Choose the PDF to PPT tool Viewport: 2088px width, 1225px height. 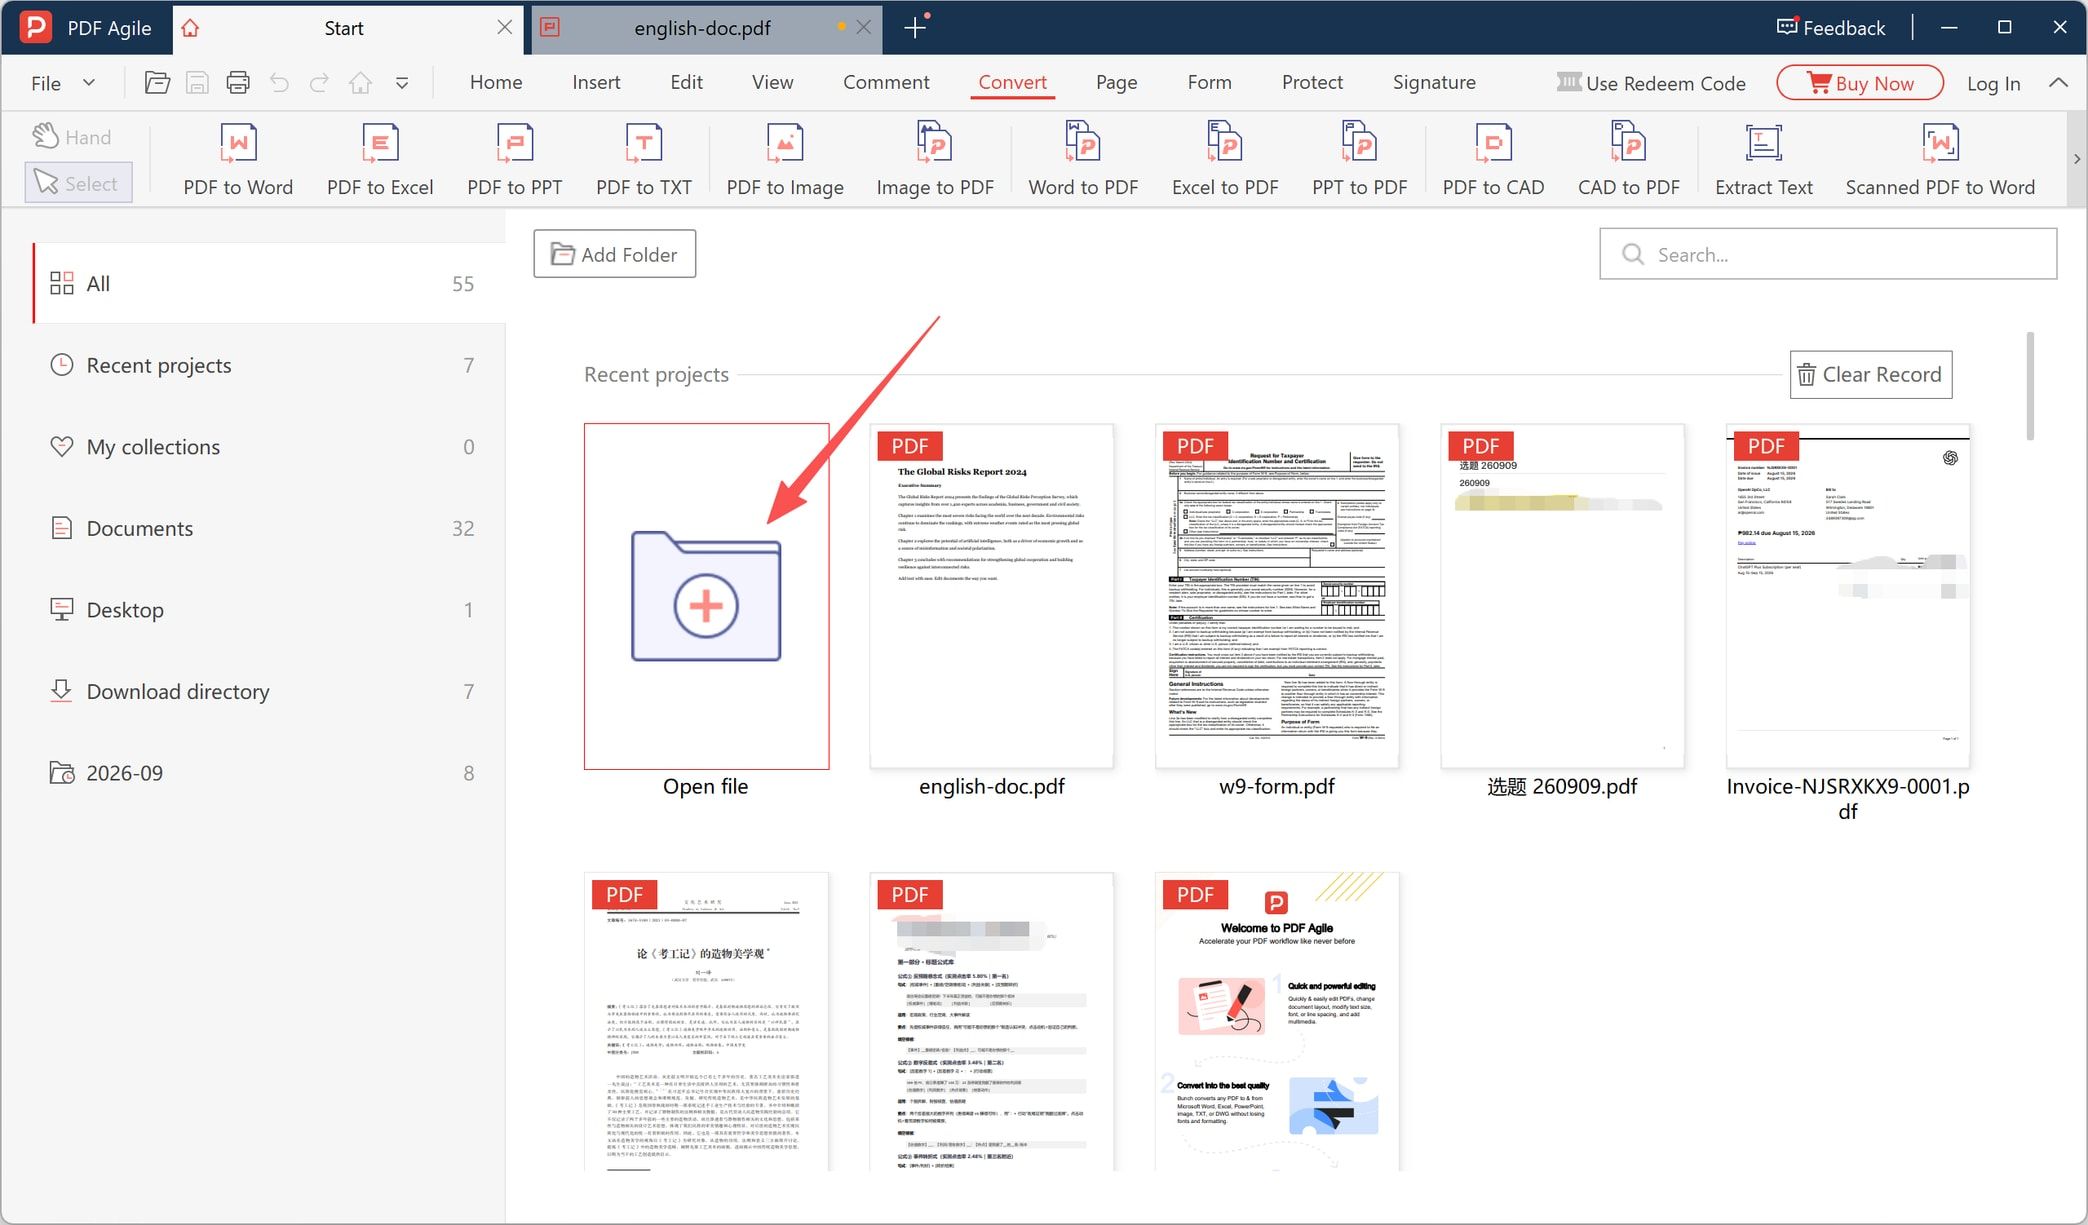tap(514, 159)
